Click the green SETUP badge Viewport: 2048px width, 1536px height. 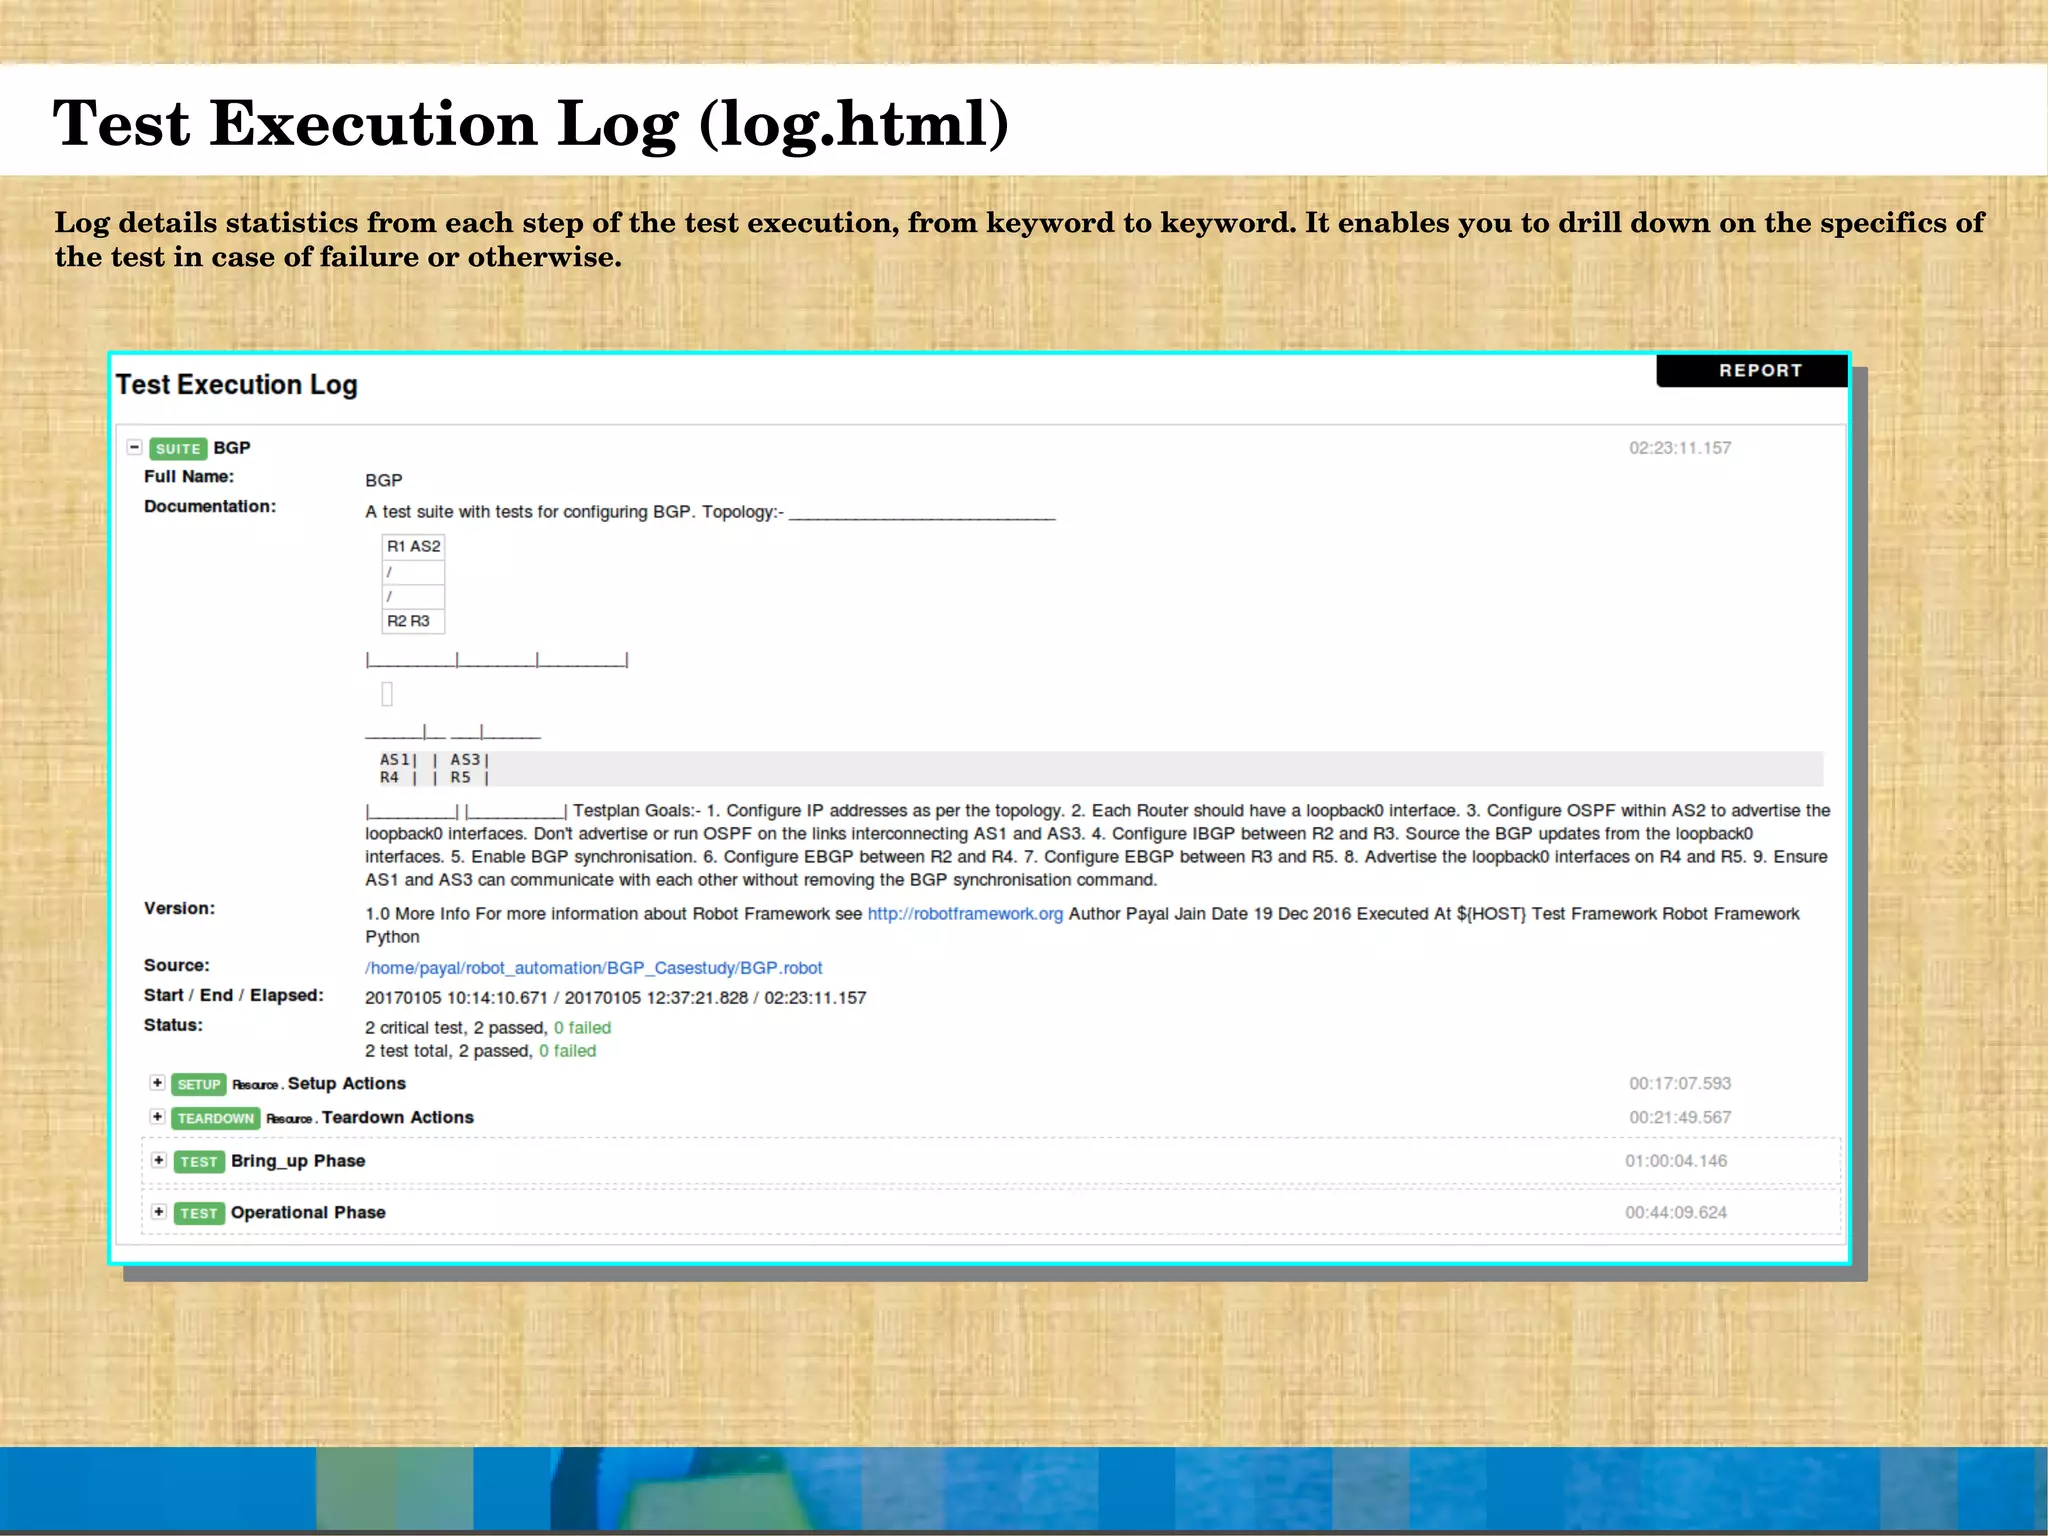click(x=198, y=1084)
